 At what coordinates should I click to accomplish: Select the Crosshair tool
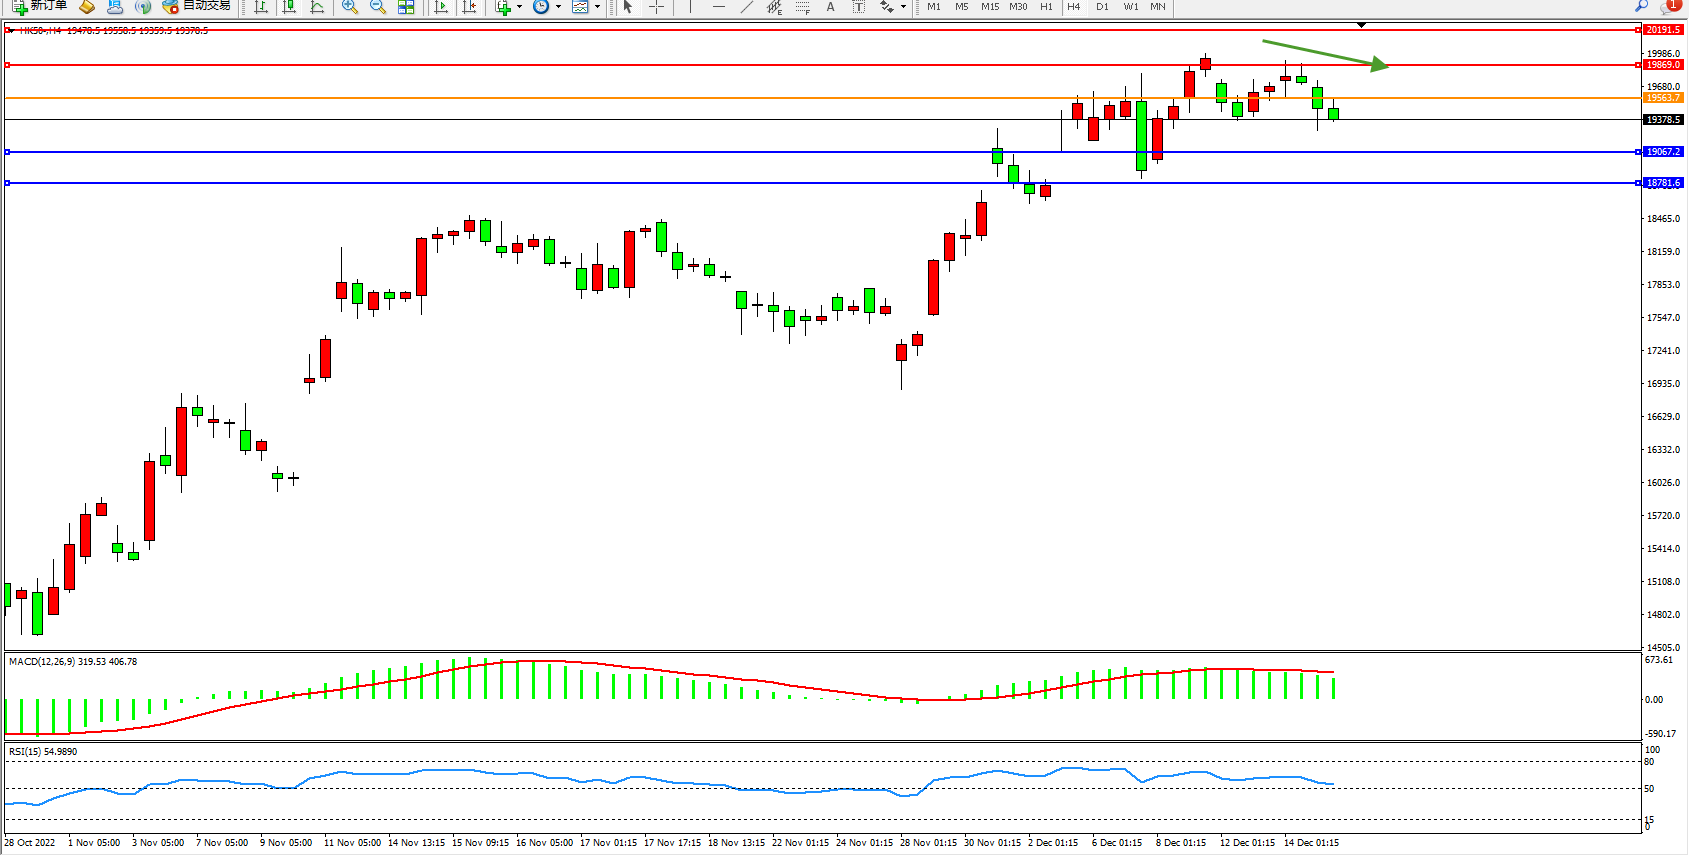656,6
